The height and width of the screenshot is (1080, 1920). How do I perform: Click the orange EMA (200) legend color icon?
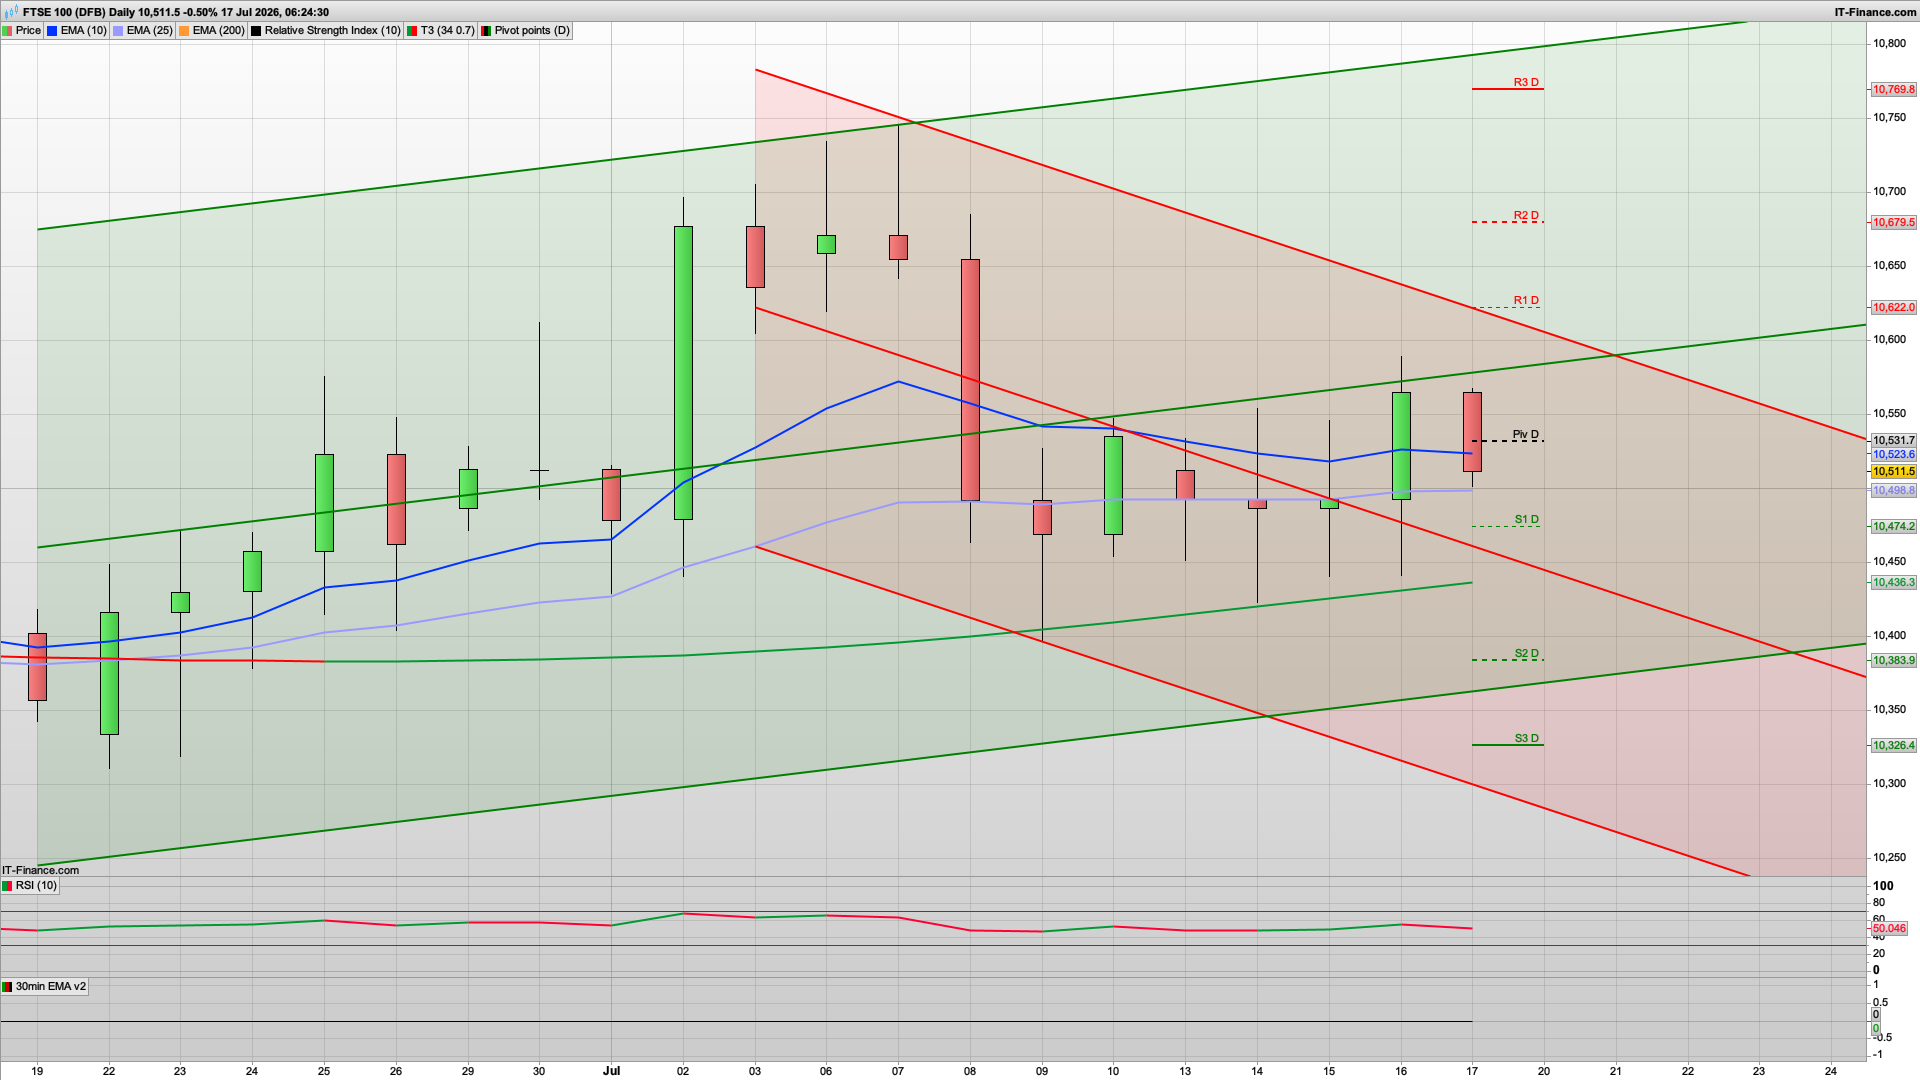click(184, 31)
